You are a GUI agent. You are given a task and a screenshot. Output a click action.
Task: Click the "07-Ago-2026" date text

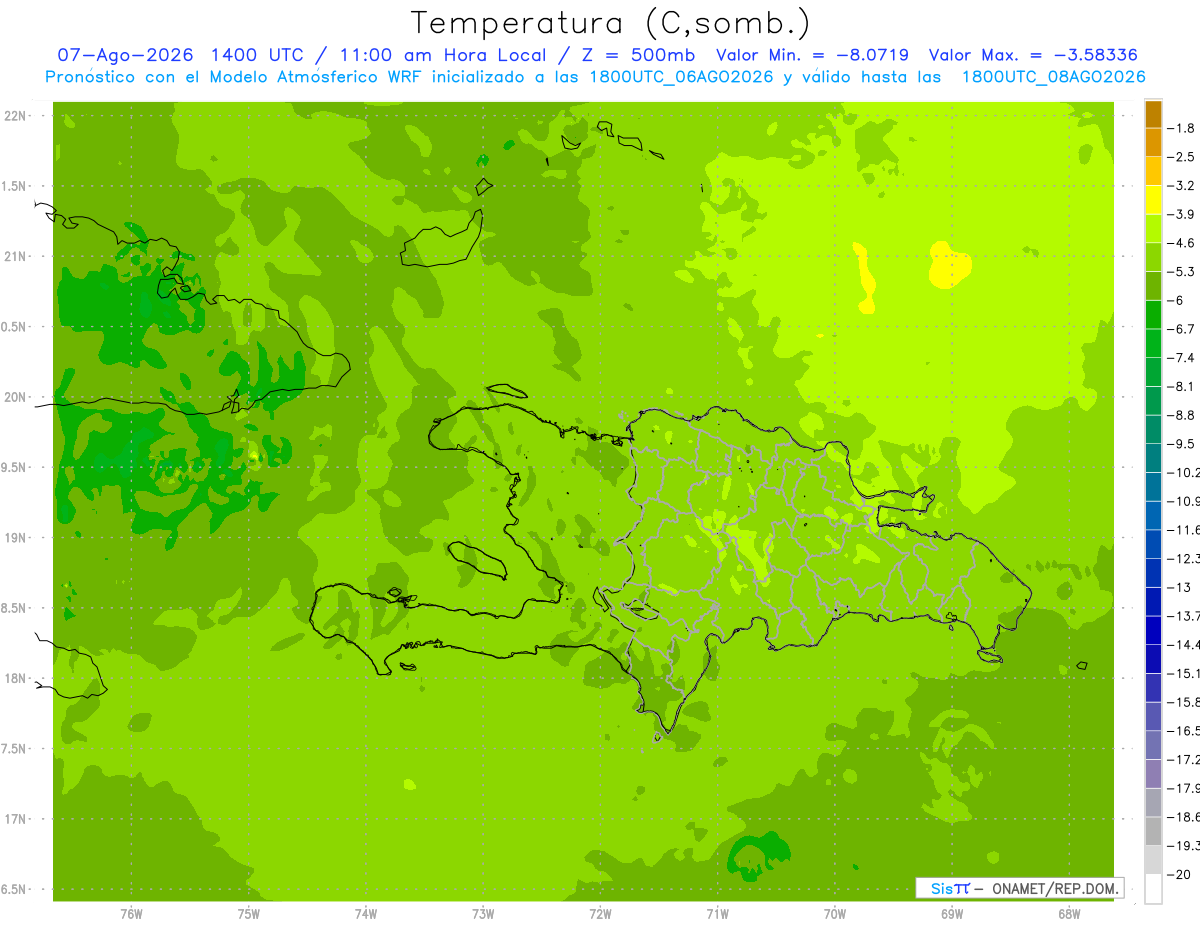[125, 55]
